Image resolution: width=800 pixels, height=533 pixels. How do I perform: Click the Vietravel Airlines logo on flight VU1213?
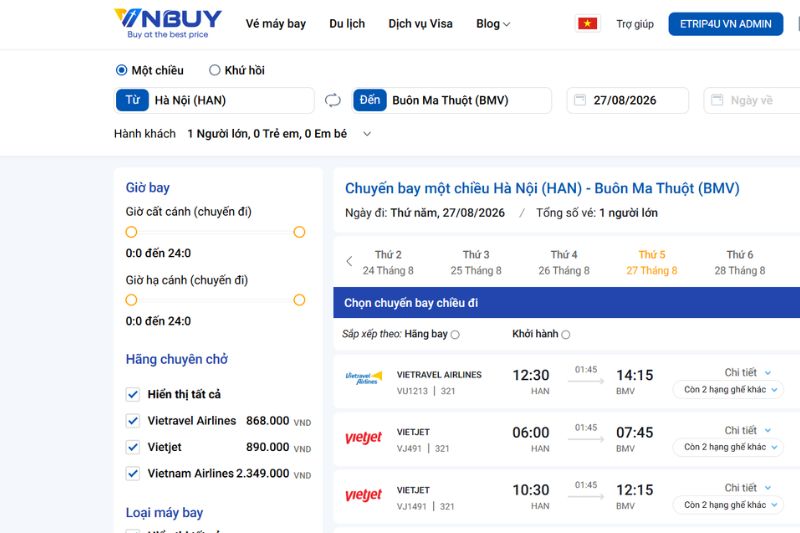click(x=363, y=378)
